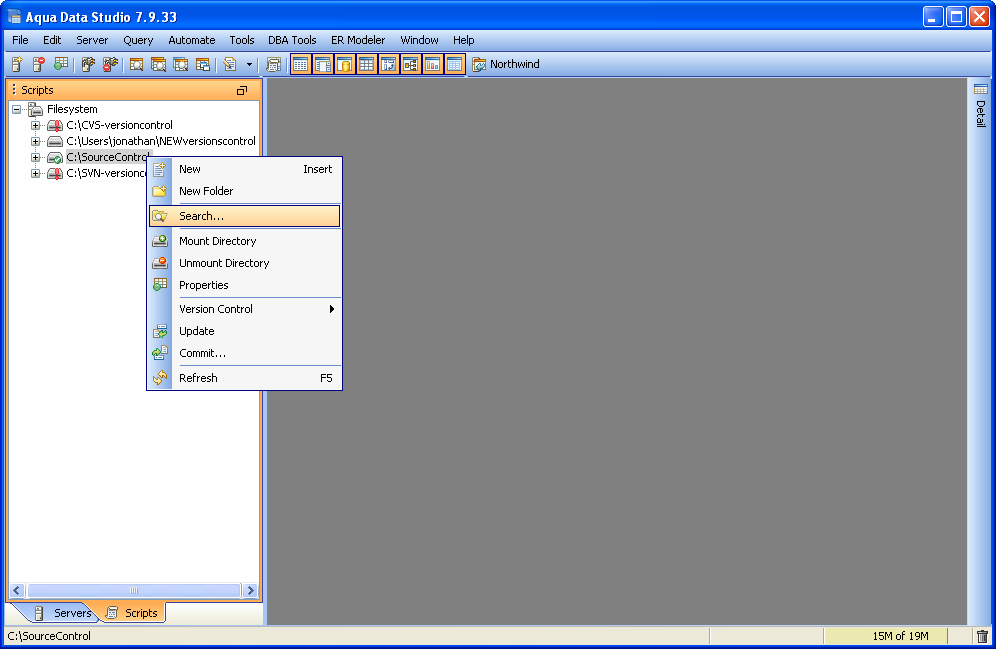Choose Commit... in the context menu
This screenshot has width=996, height=649.
pyautogui.click(x=245, y=353)
